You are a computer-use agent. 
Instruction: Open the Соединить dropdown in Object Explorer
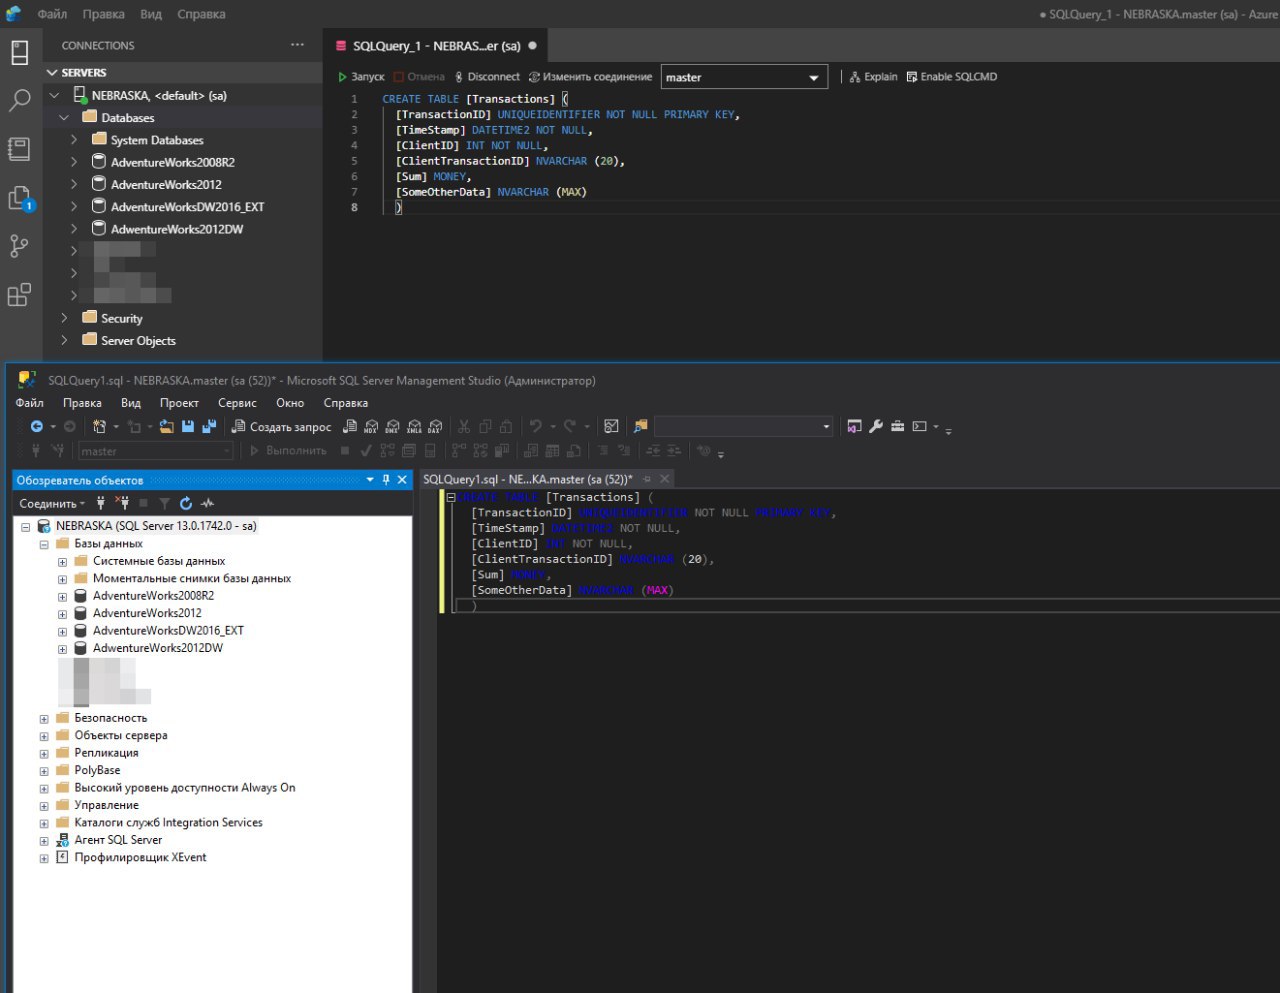point(52,504)
